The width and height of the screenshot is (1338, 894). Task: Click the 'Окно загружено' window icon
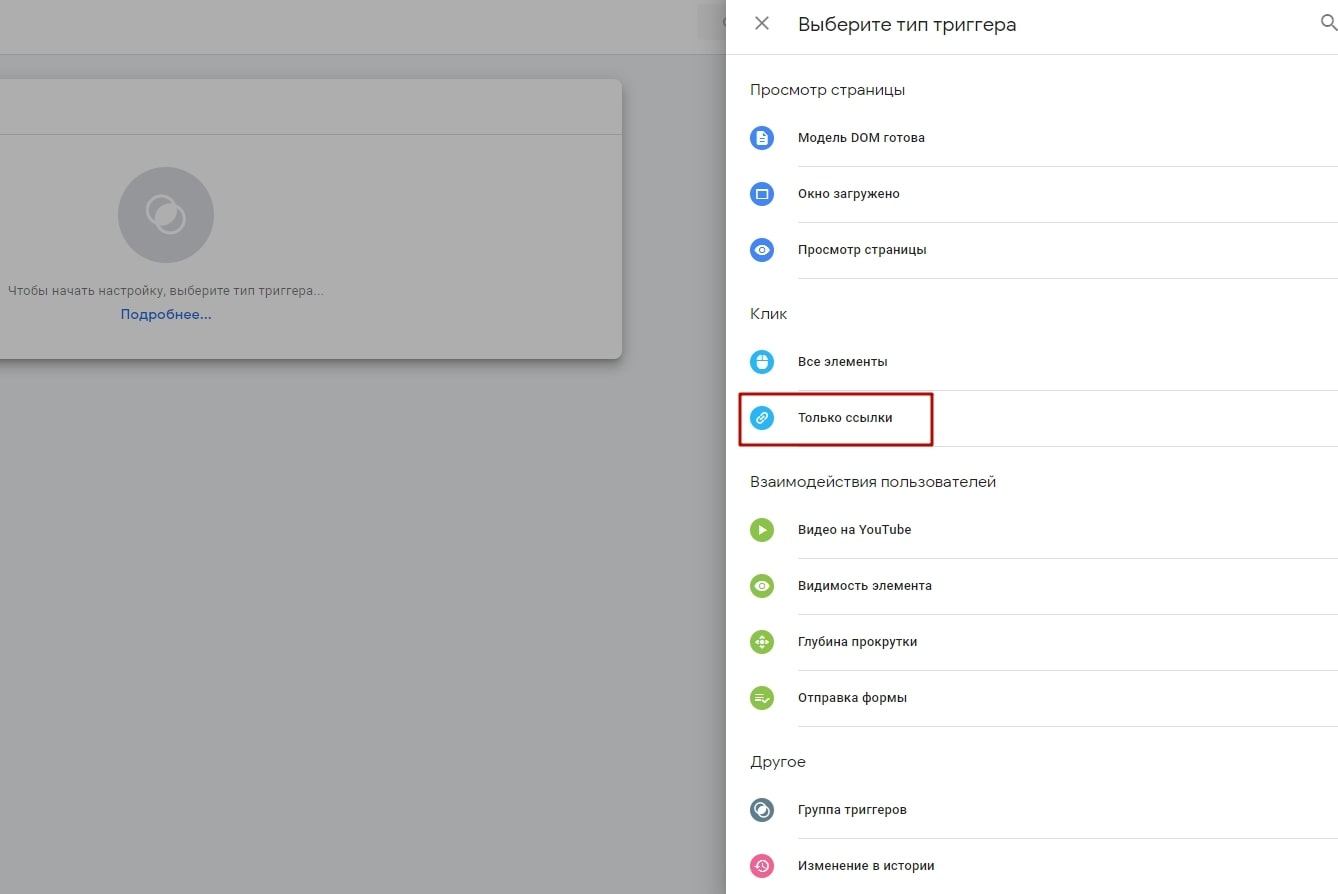coord(762,194)
